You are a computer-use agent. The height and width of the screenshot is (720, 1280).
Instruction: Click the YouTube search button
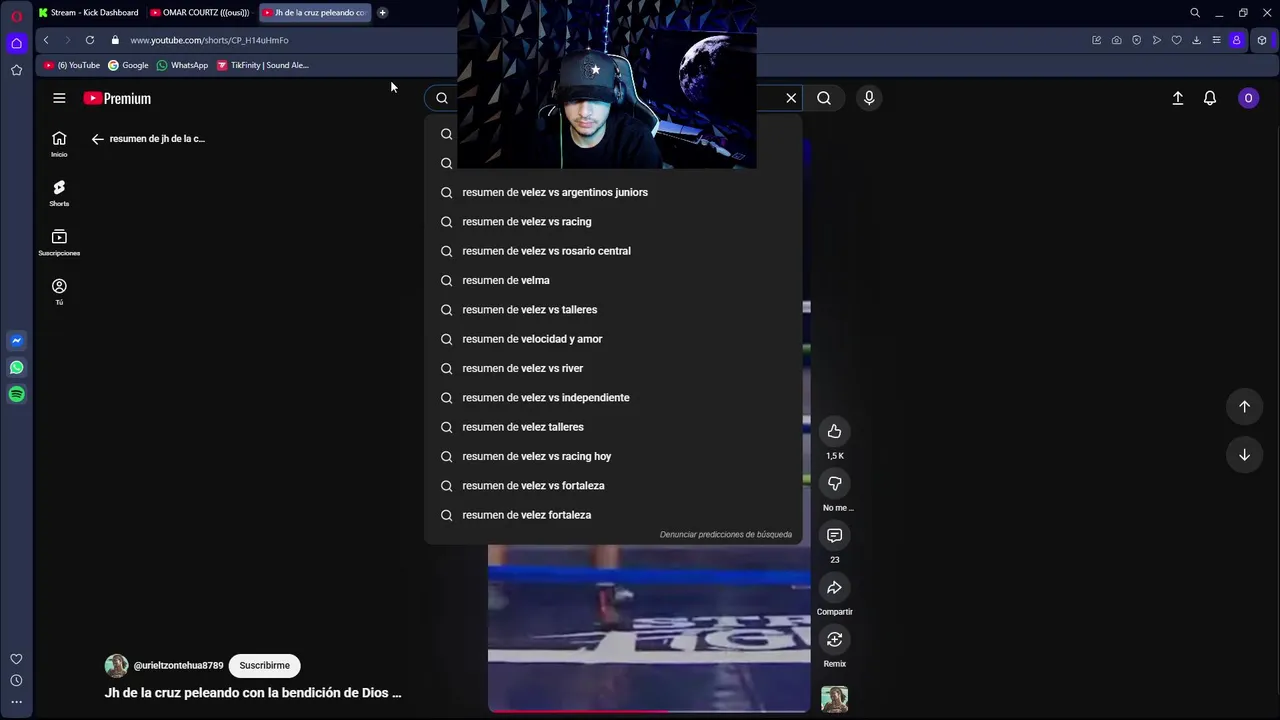coord(824,98)
